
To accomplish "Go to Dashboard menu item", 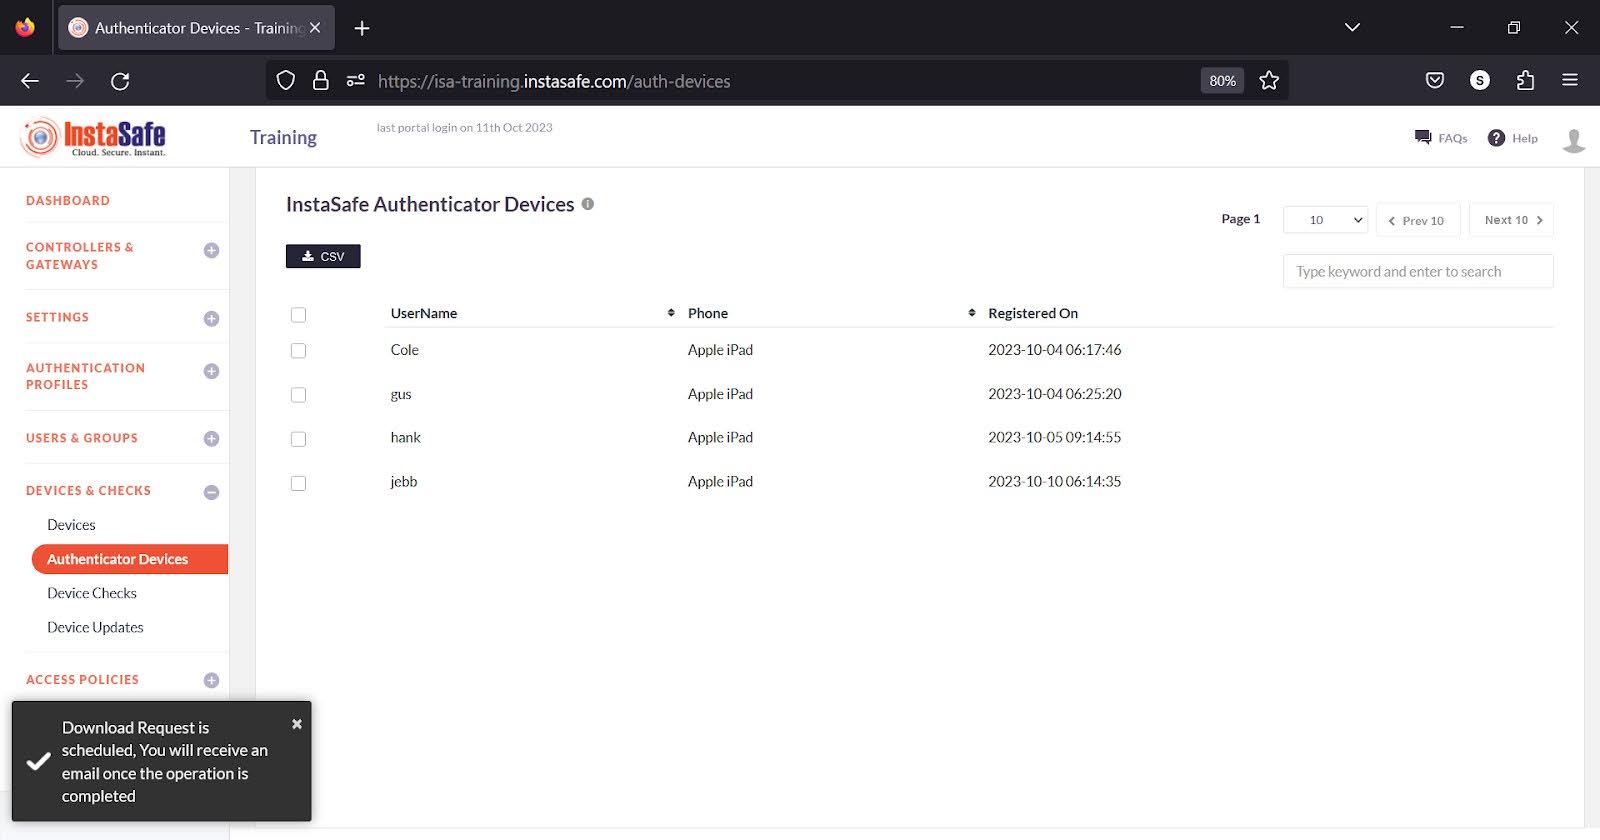I will tap(68, 201).
